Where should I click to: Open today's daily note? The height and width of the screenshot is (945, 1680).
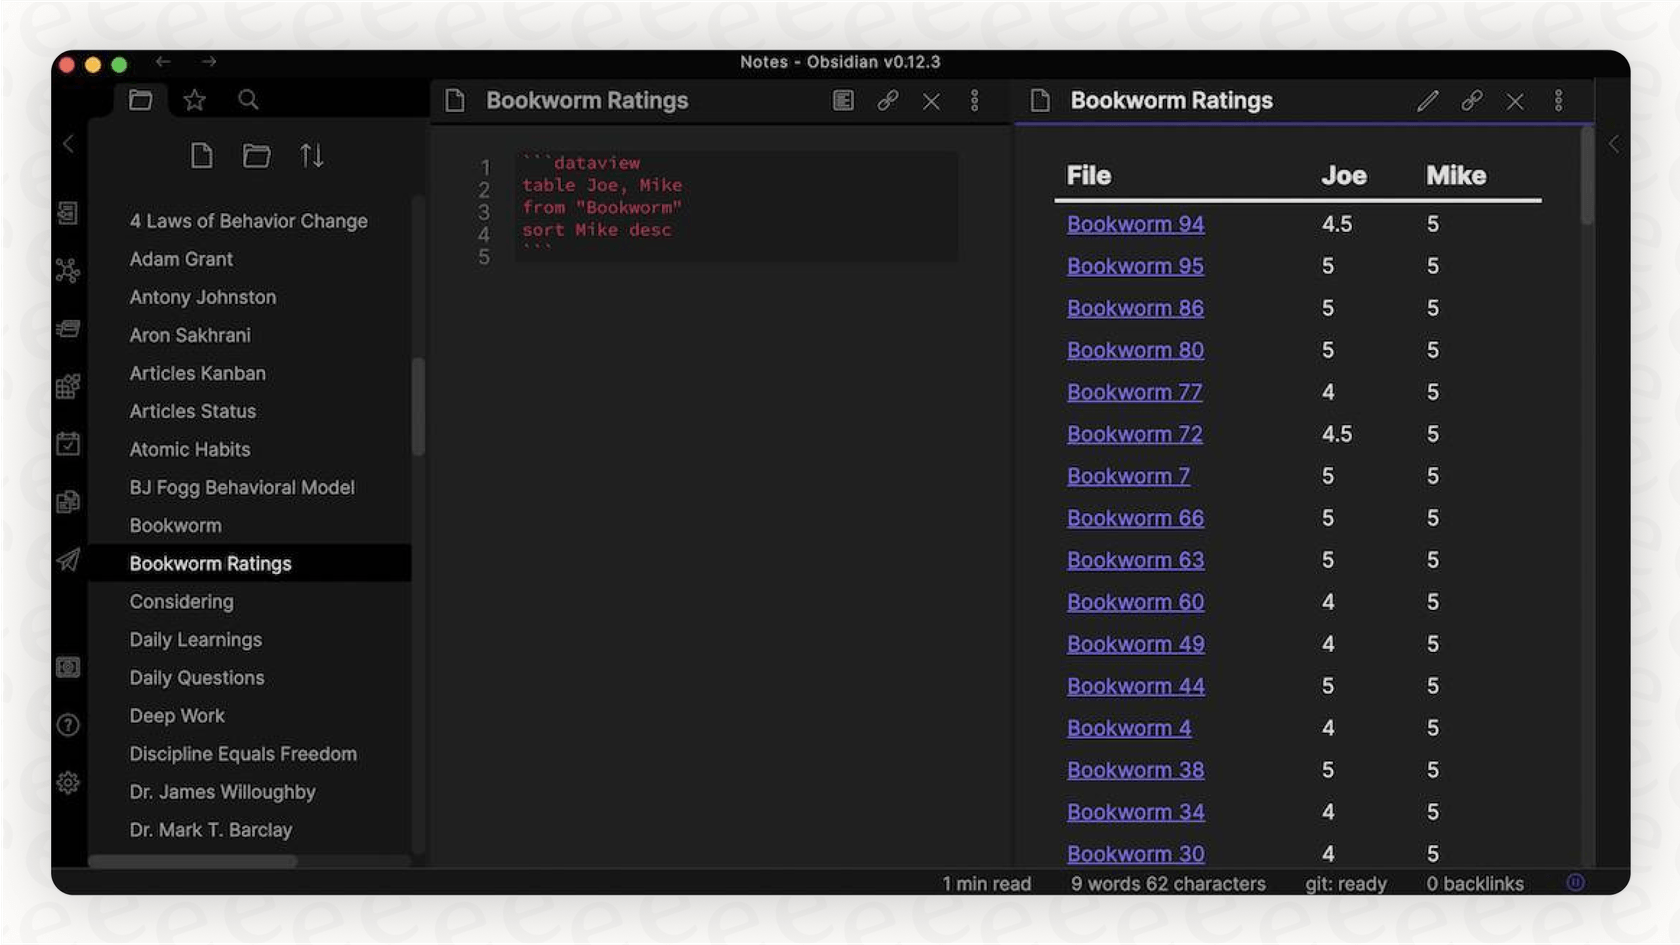[x=68, y=444]
